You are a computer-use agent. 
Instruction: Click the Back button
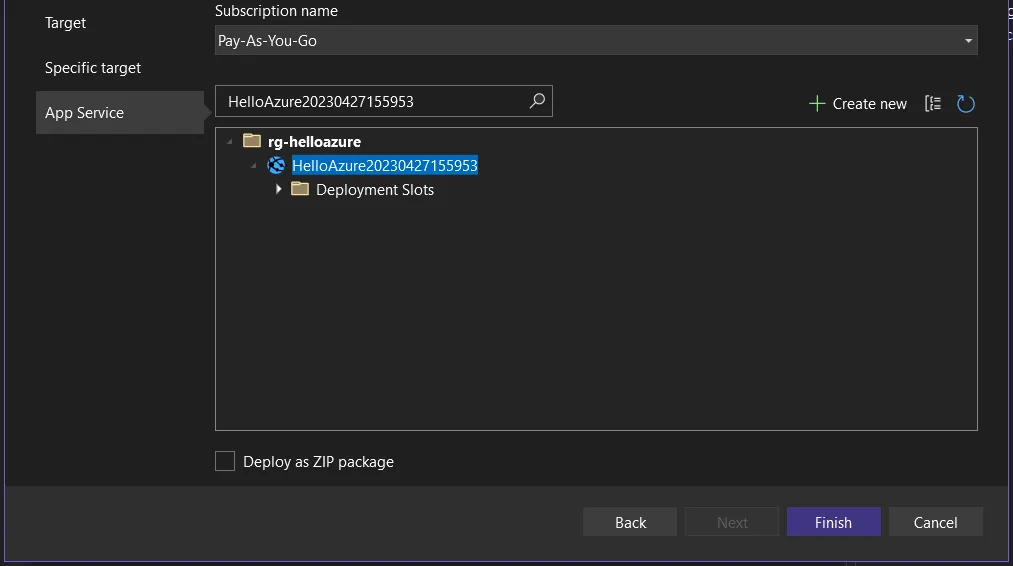coord(630,522)
